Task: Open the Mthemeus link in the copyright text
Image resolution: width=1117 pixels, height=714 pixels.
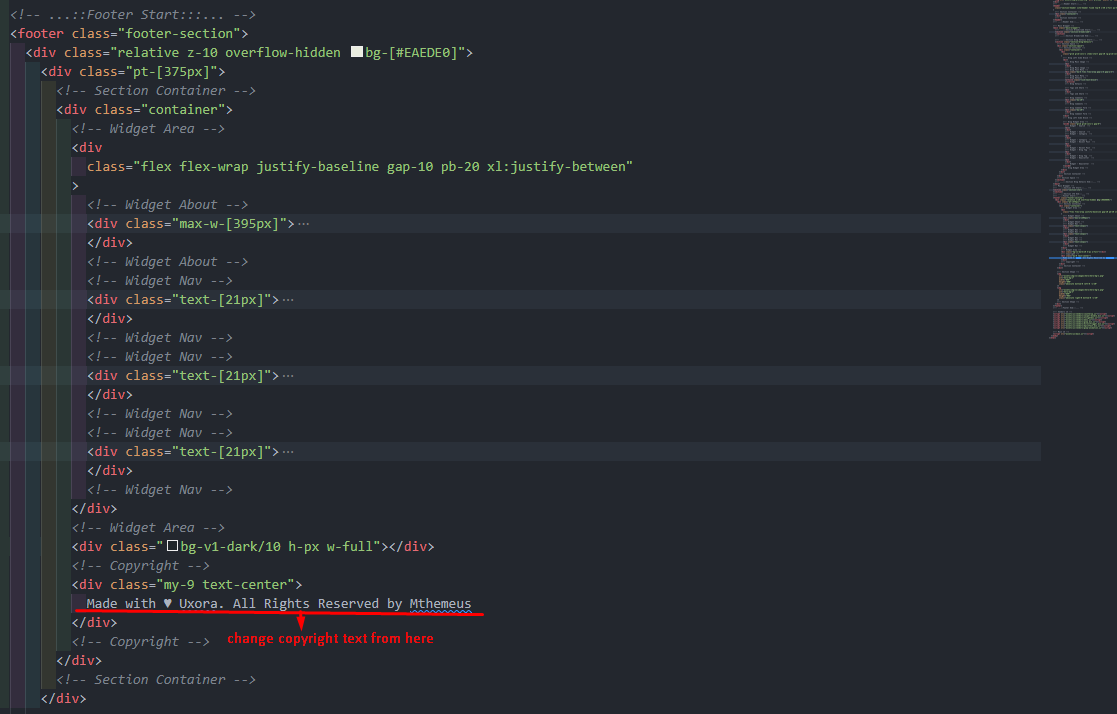Action: tap(441, 603)
